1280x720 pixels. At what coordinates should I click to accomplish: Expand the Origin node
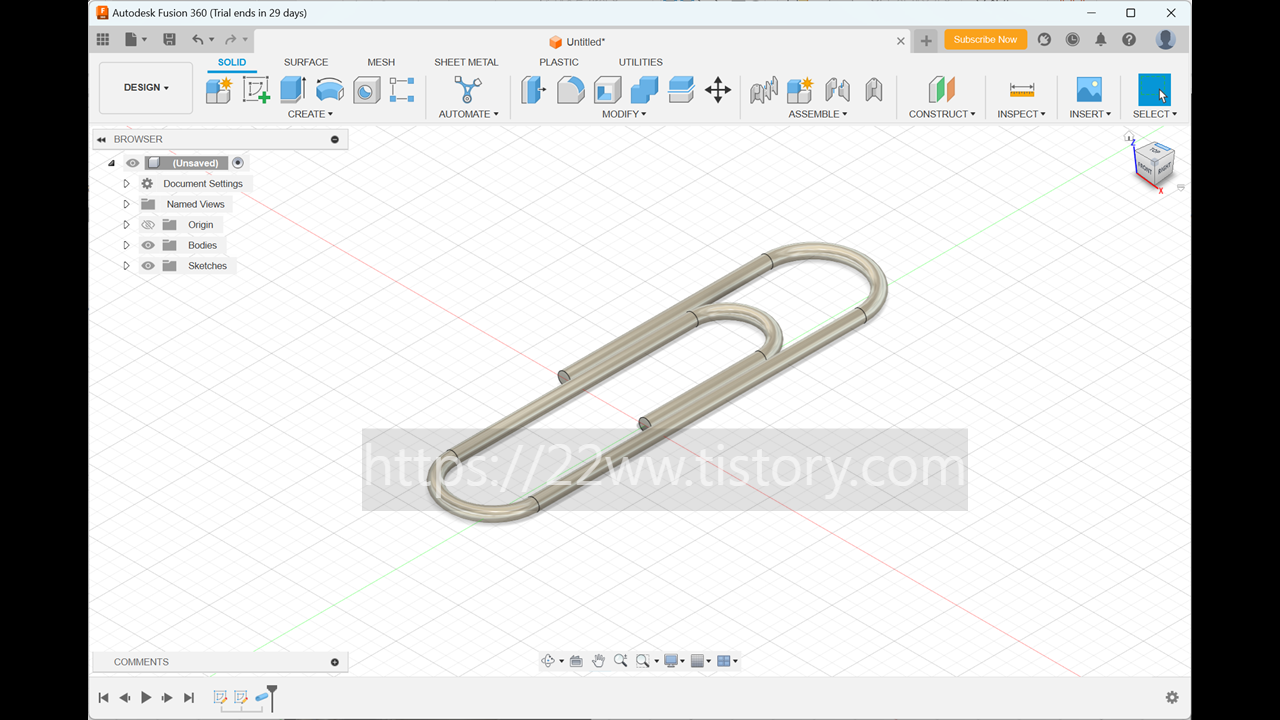click(126, 225)
